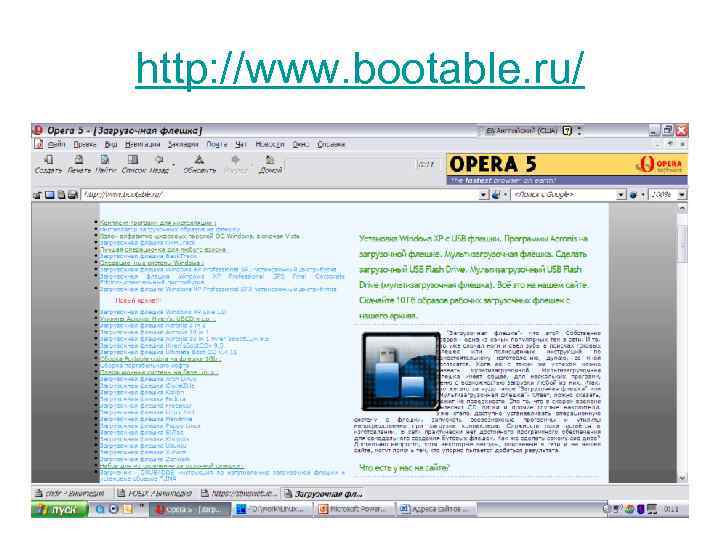
Task: Click the taskbar clock
Action: point(671,509)
